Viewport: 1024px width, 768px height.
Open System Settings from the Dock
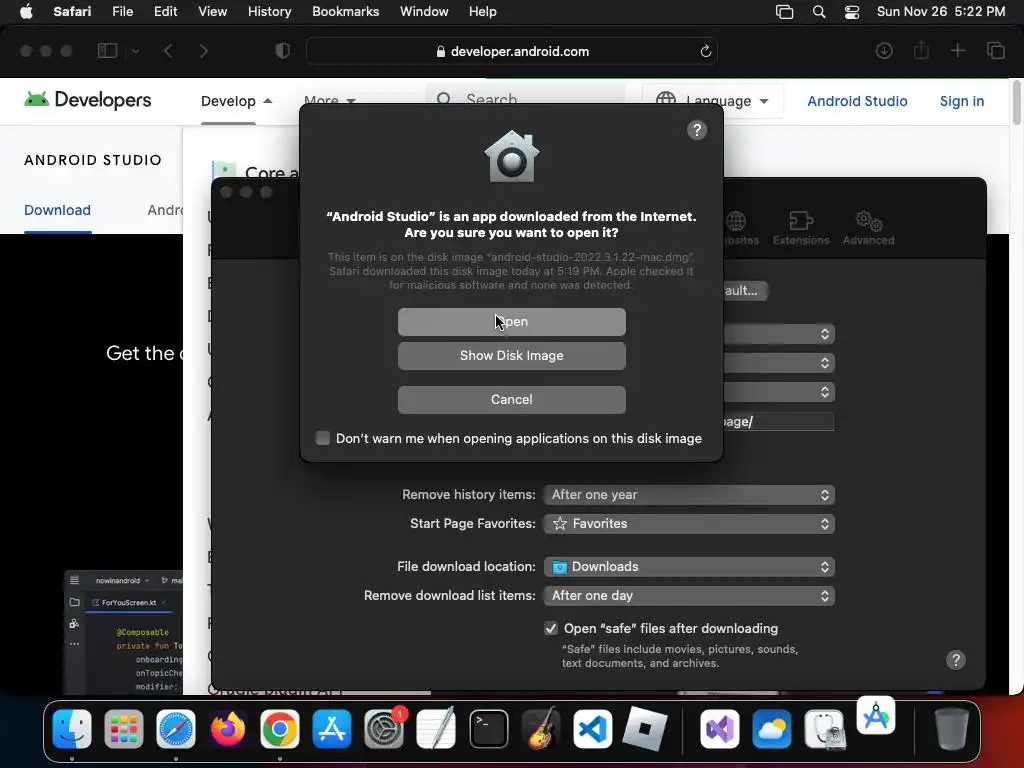[384, 729]
